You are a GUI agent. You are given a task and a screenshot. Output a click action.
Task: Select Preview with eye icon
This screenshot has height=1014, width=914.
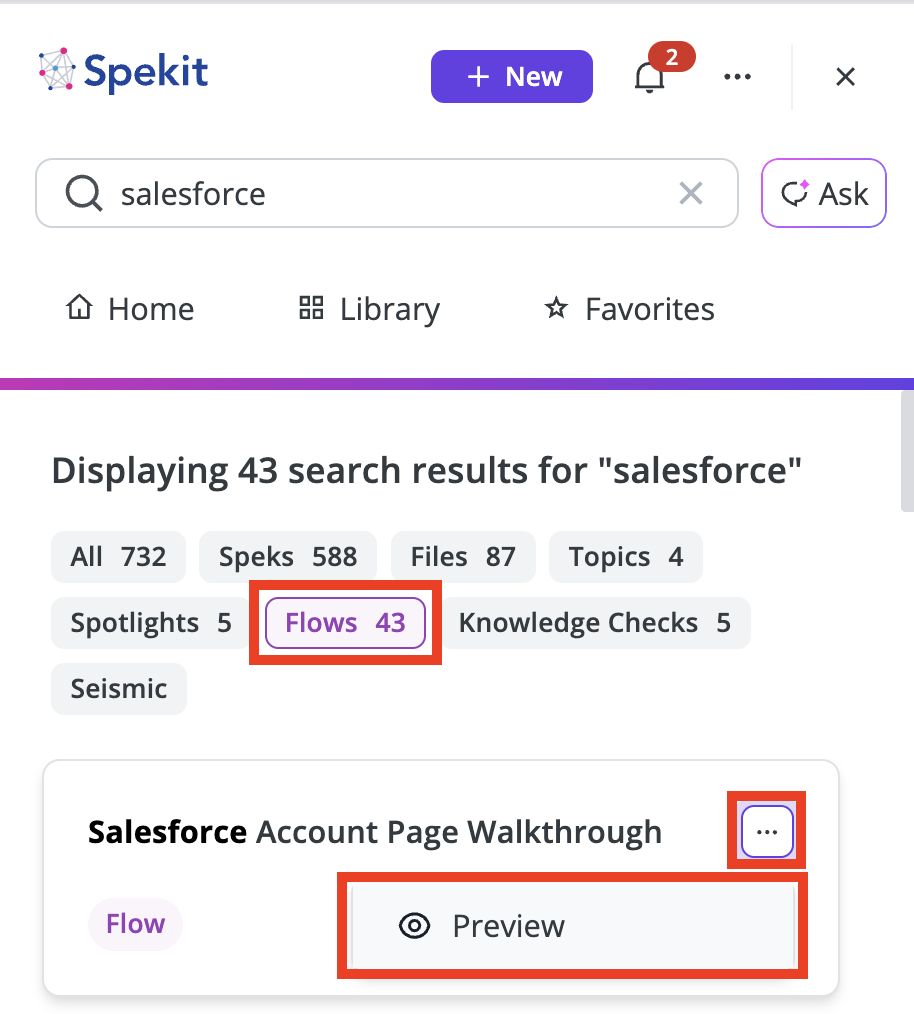(x=572, y=925)
